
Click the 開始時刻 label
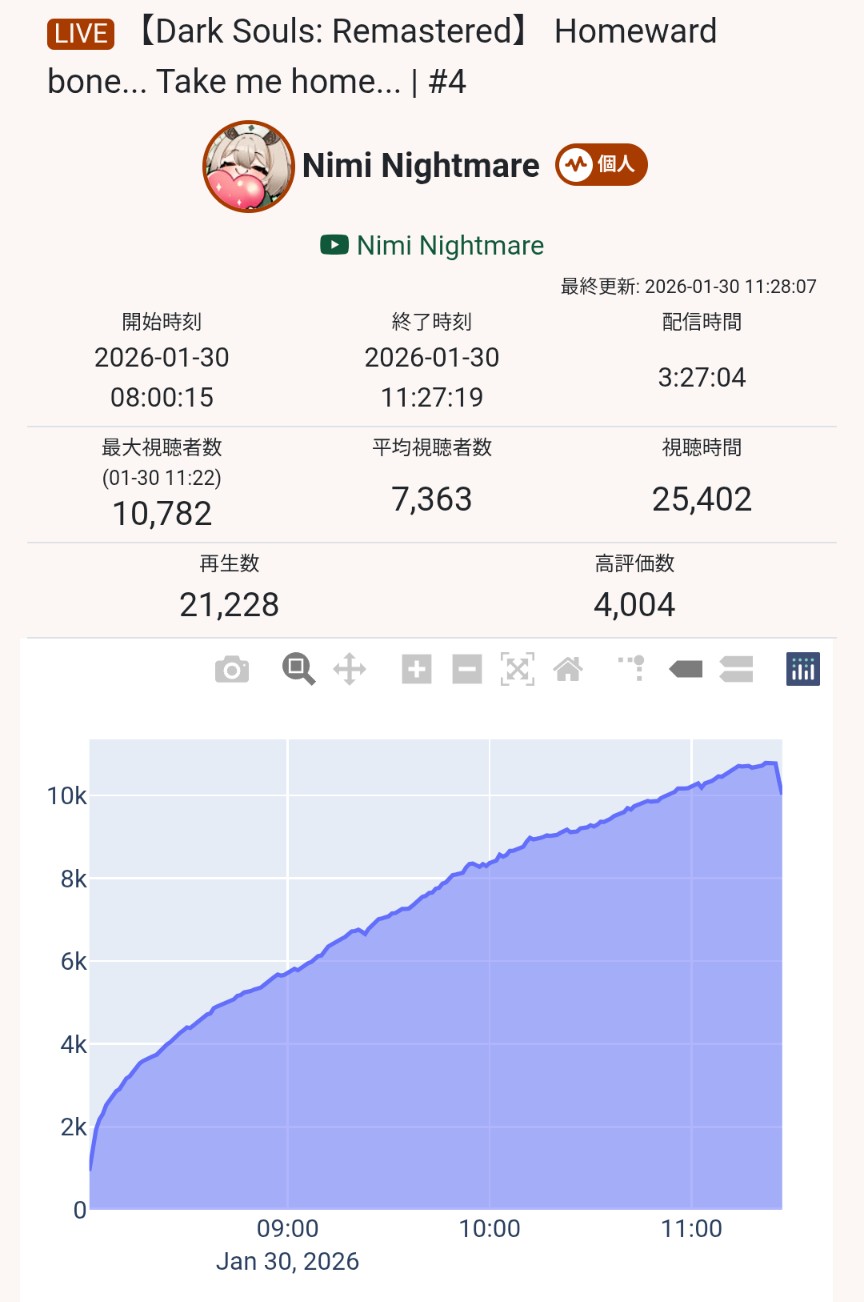162,322
